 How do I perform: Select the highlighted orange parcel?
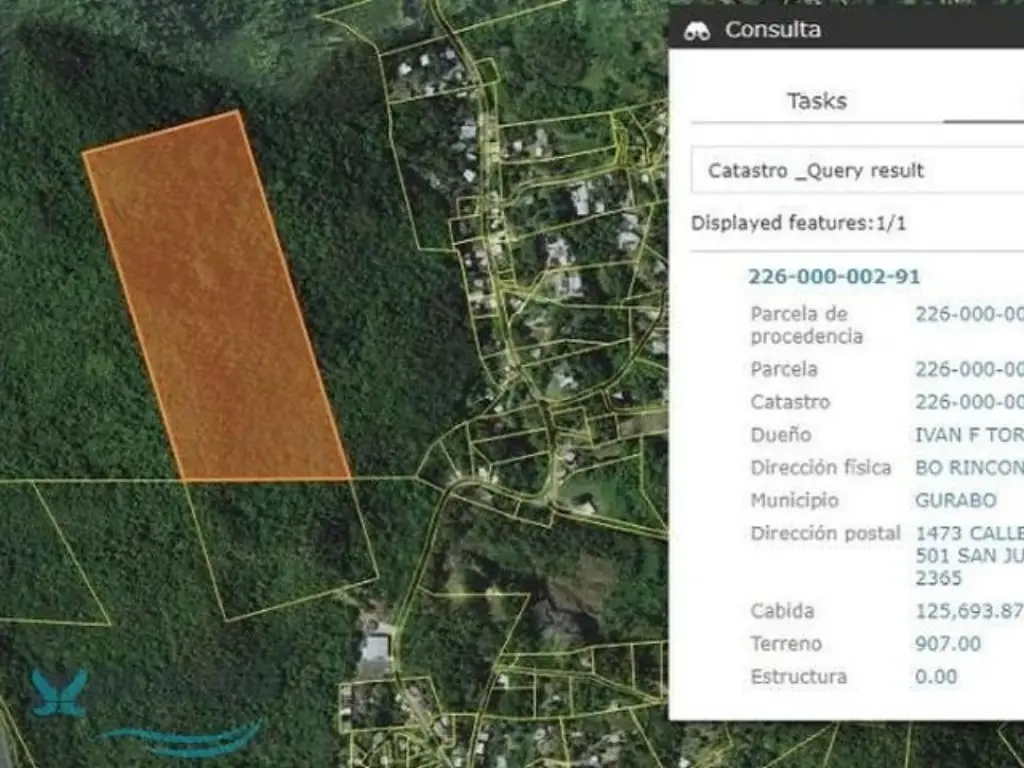[x=217, y=300]
